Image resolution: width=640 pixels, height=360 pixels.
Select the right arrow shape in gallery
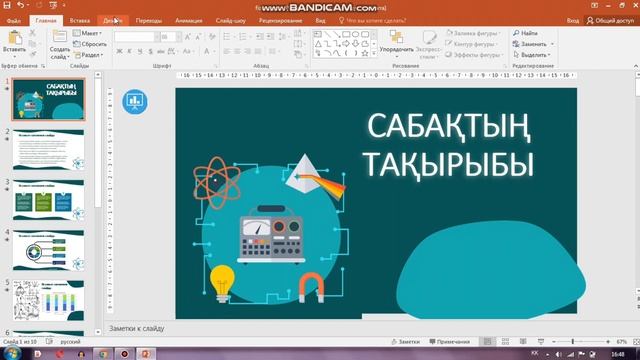click(346, 44)
